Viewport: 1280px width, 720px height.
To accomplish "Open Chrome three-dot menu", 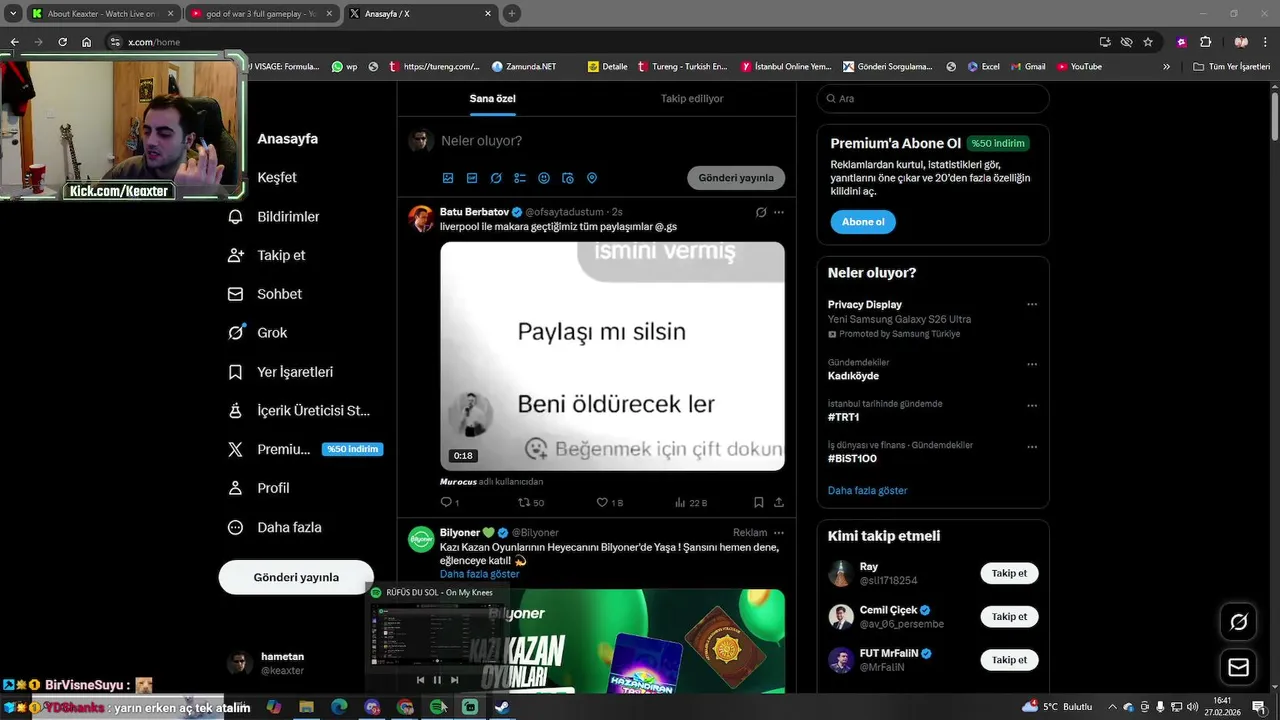I will tap(1266, 42).
